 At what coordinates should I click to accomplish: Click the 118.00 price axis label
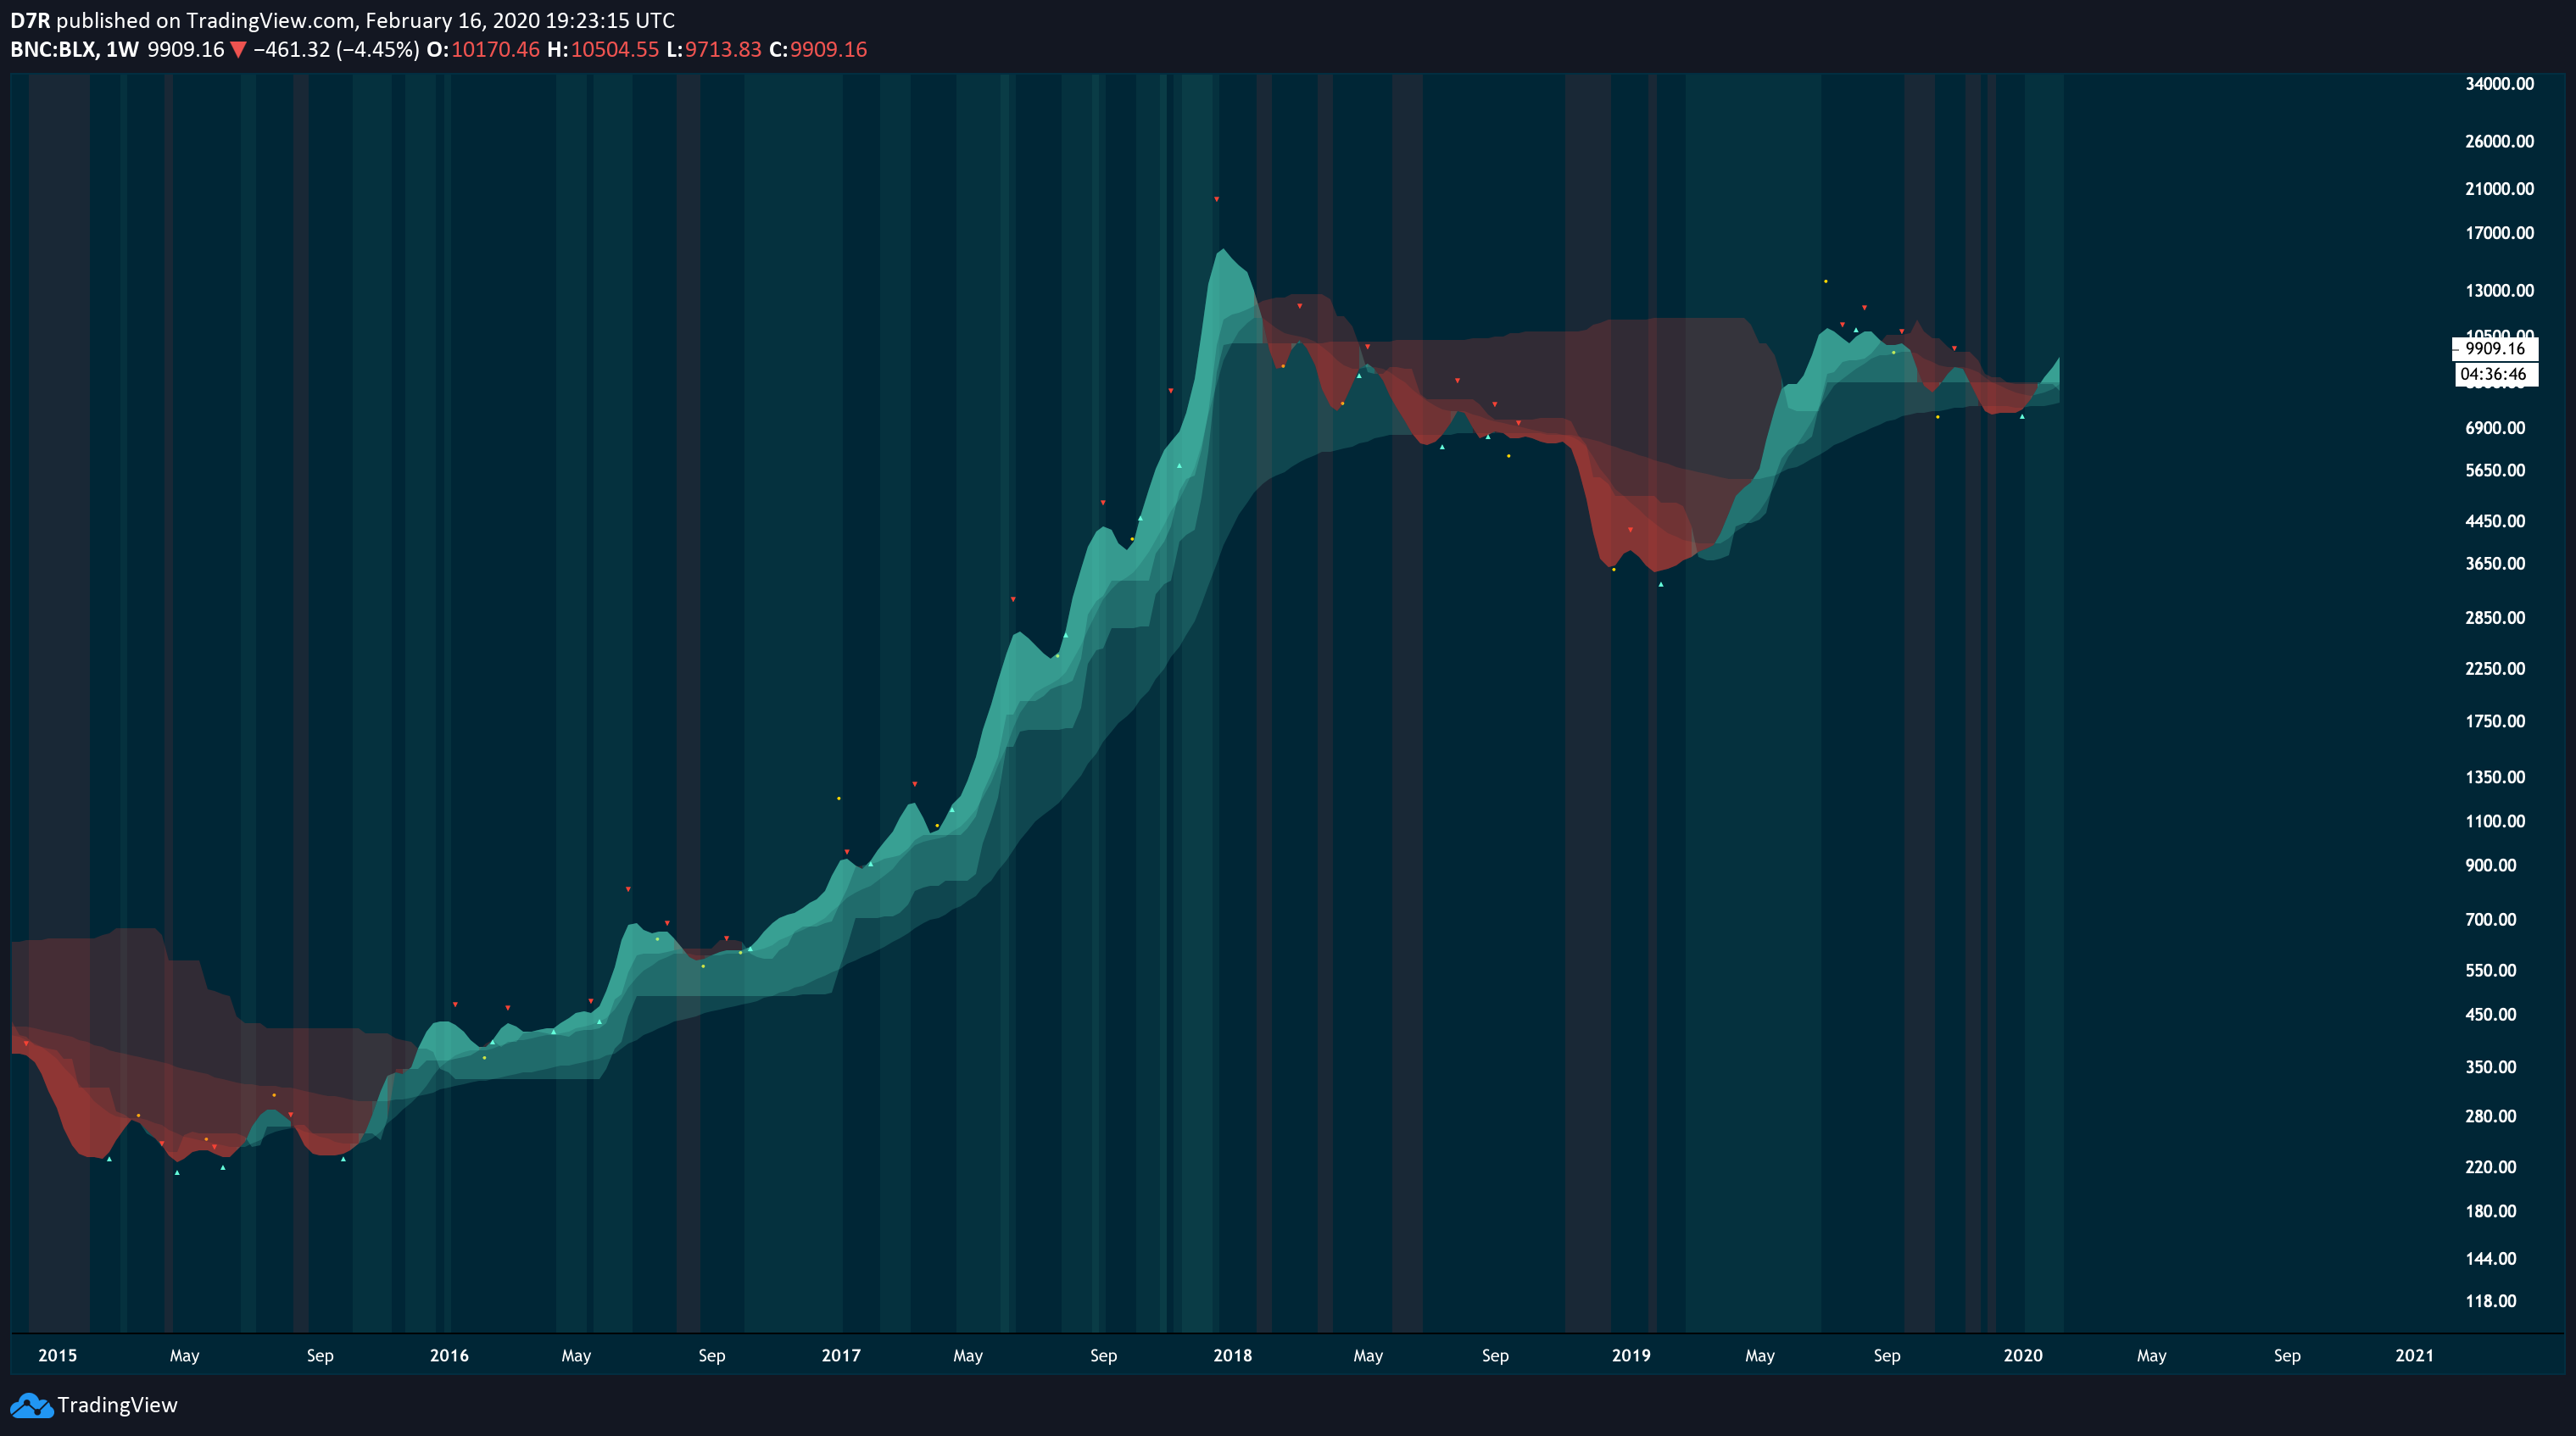point(2491,1301)
